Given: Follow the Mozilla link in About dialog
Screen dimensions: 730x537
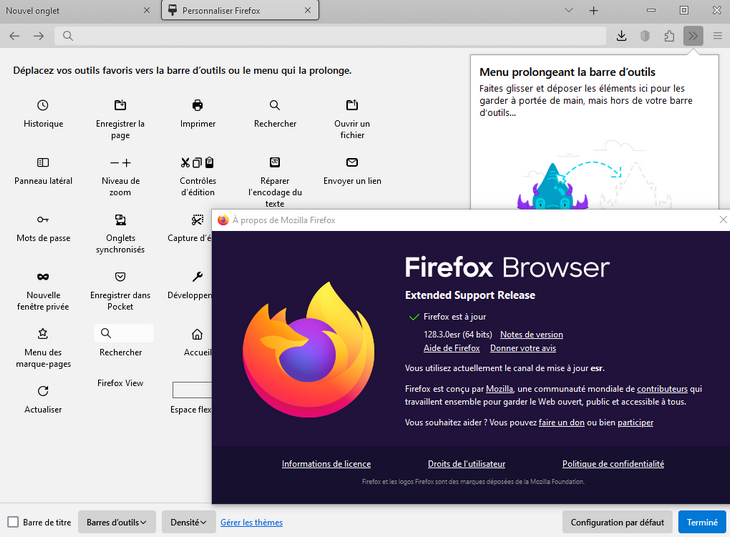Looking at the screenshot, I should click(499, 389).
